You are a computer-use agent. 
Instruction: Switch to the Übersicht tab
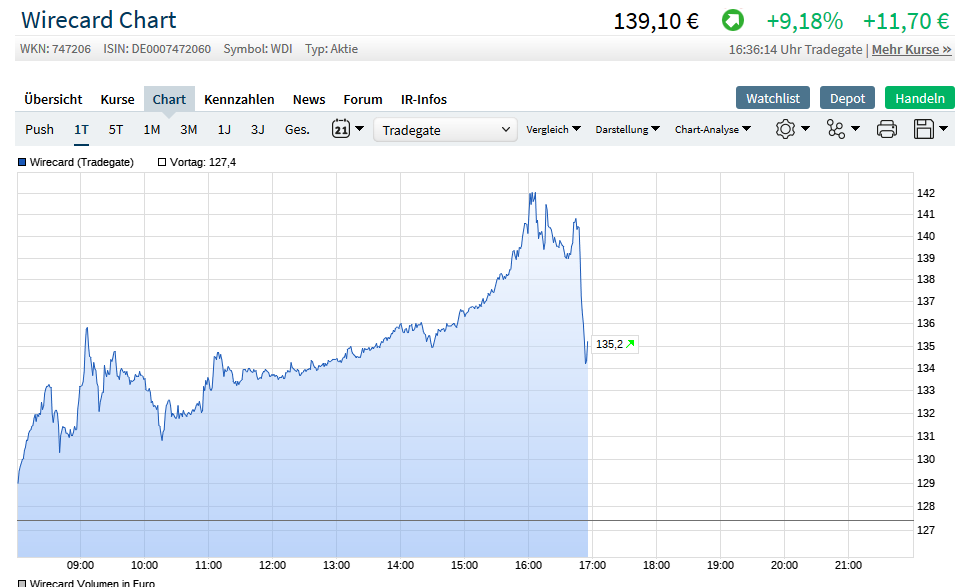coord(53,99)
